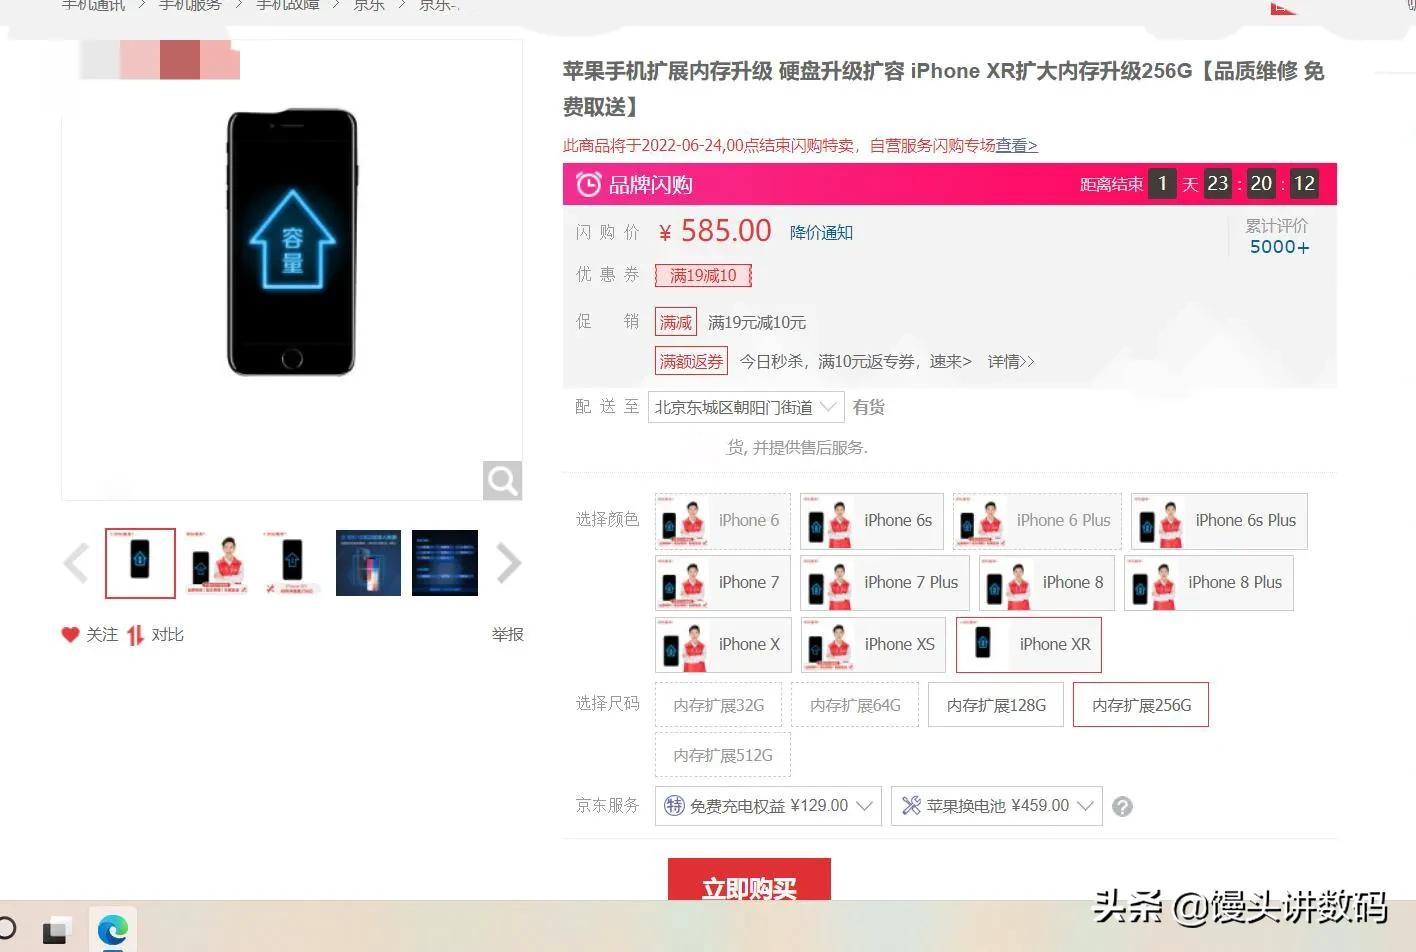Open the 苹果换电池 ¥459.00 service dropdown
The height and width of the screenshot is (952, 1416).
(x=997, y=806)
